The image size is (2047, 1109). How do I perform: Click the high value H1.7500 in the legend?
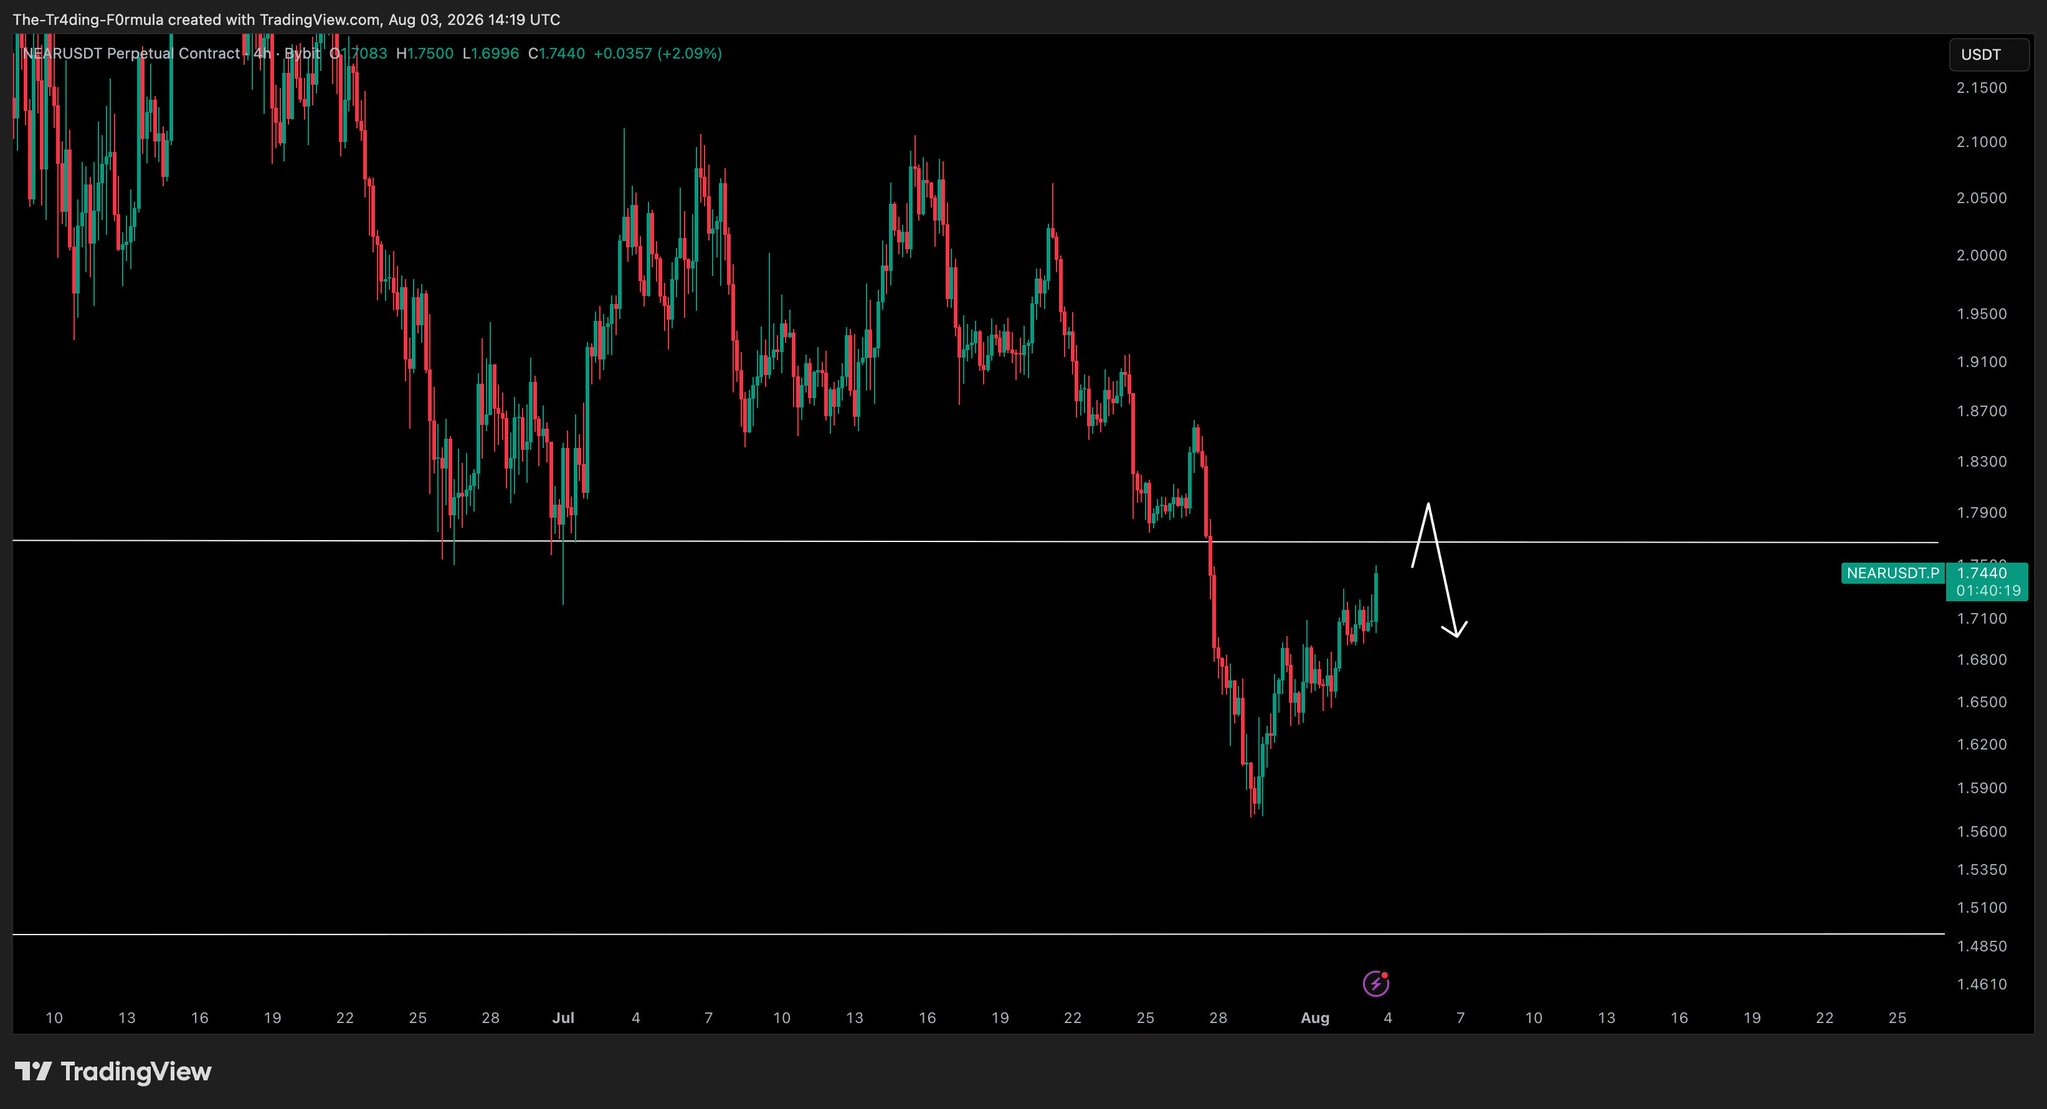(x=425, y=53)
